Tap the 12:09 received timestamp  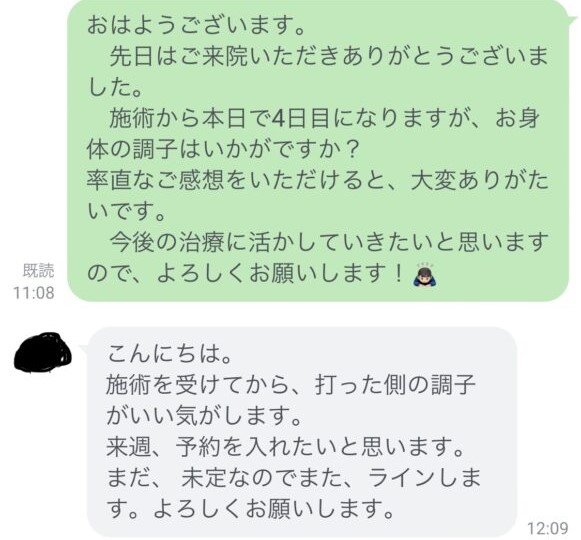tap(547, 528)
